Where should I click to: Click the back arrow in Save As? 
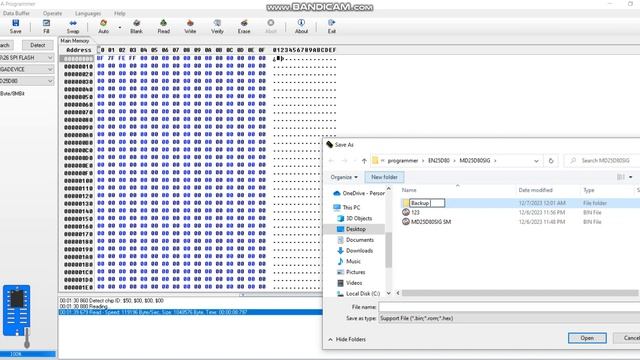(x=331, y=161)
